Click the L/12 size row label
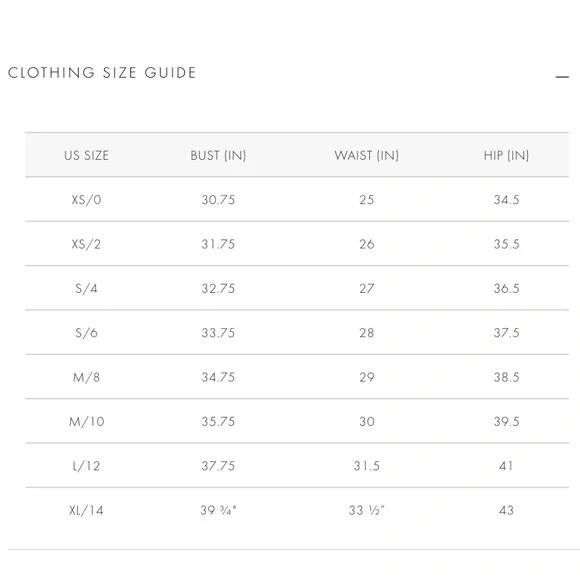Image resolution: width=580 pixels, height=580 pixels. pyautogui.click(x=87, y=466)
